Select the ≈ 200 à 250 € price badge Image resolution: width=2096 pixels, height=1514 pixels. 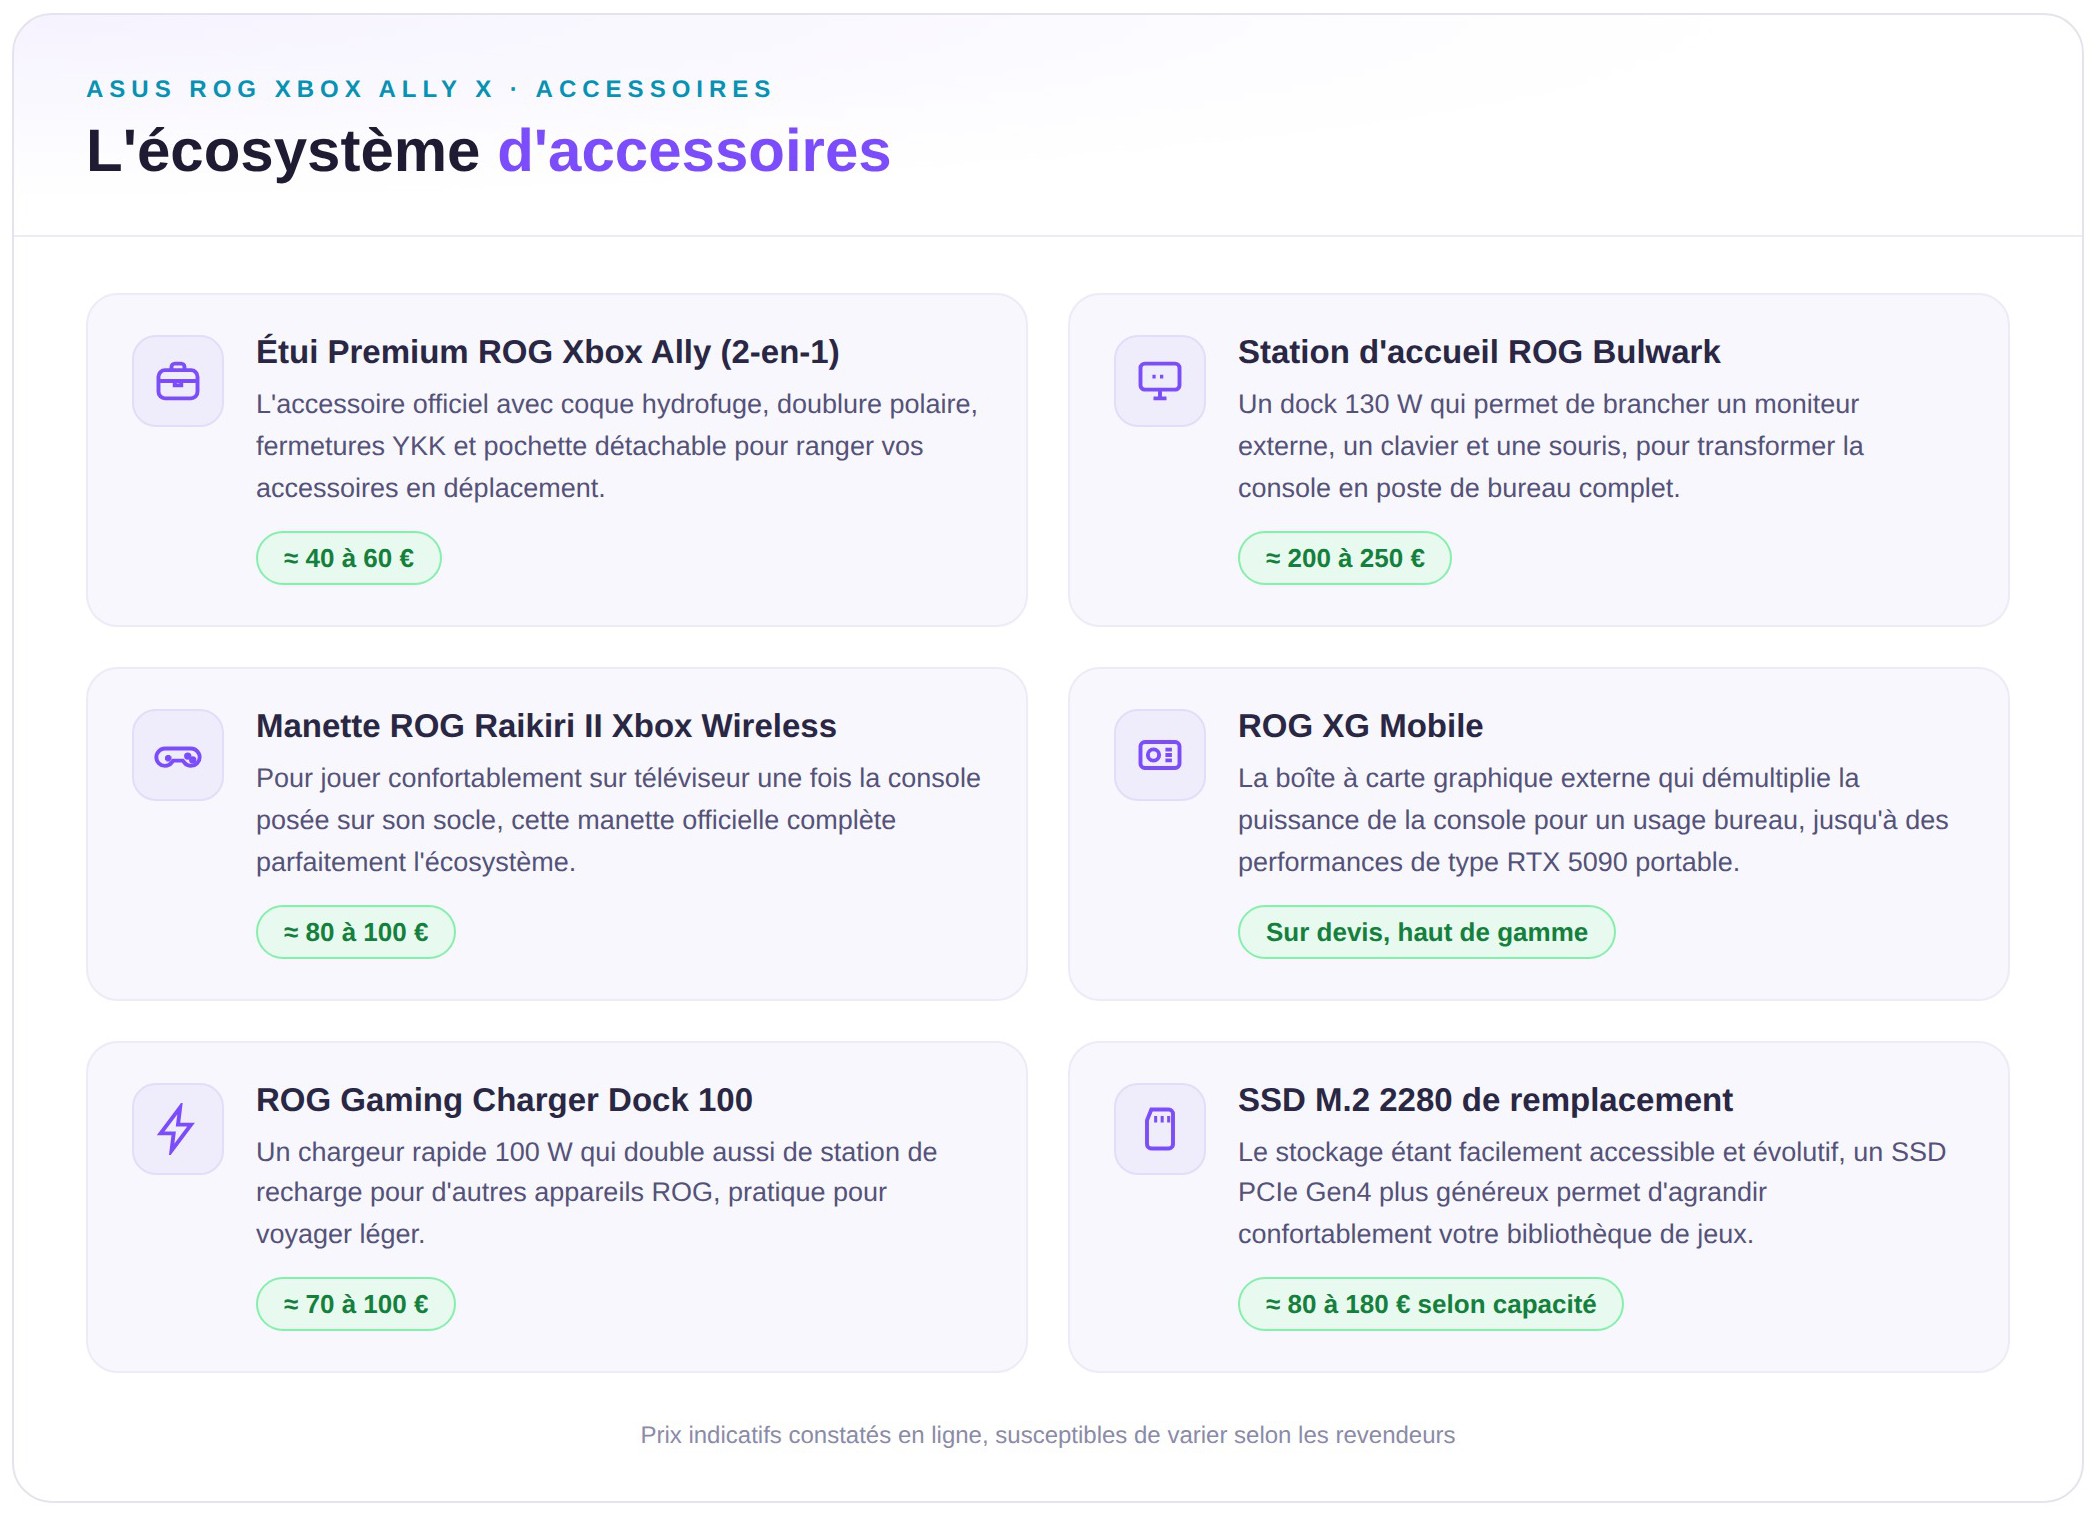1345,558
